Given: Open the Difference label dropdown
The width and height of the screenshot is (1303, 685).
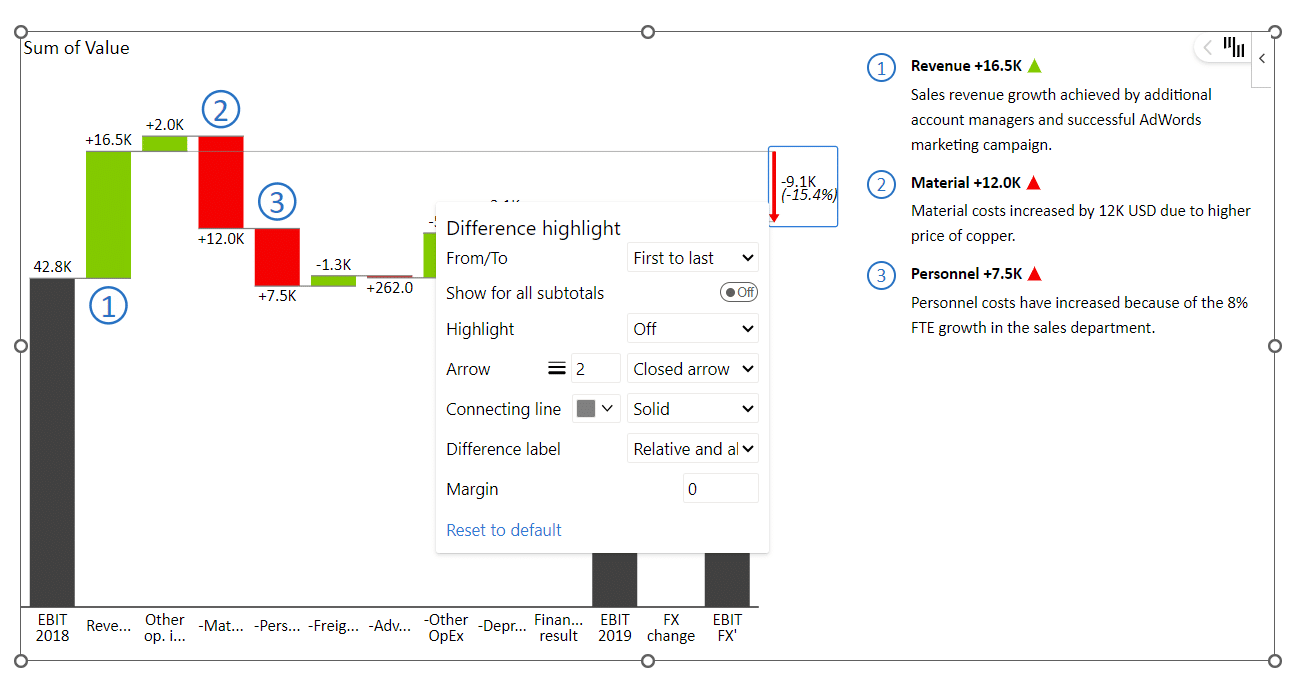Looking at the screenshot, I should [x=693, y=448].
